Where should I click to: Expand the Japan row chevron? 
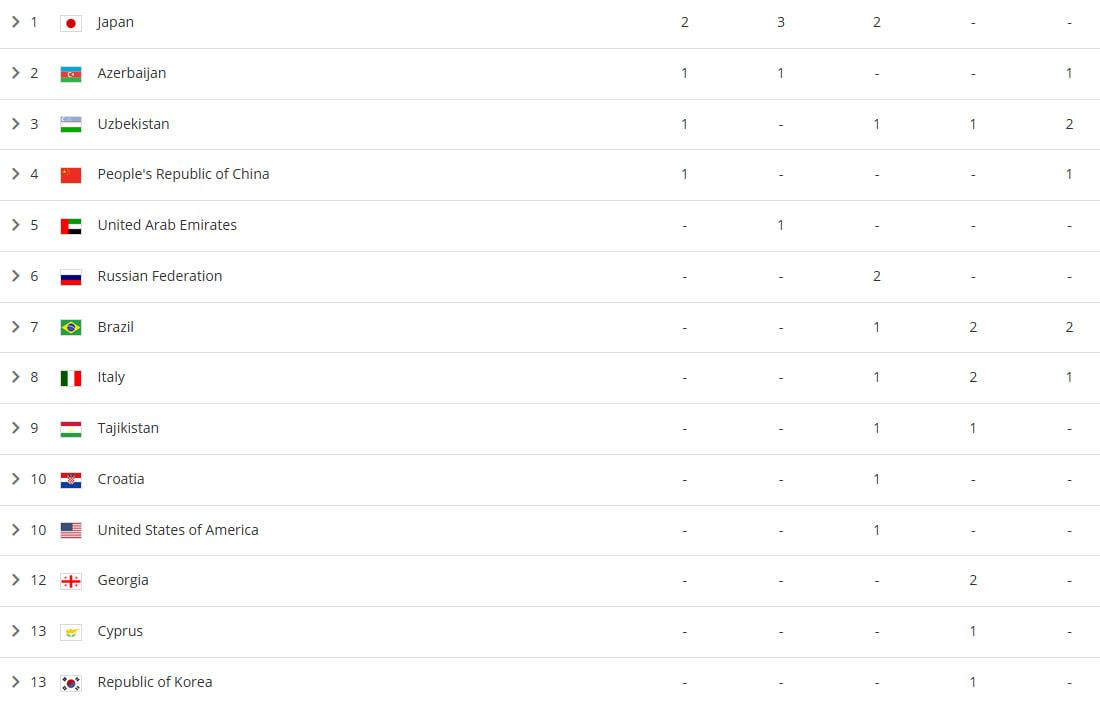pos(15,22)
